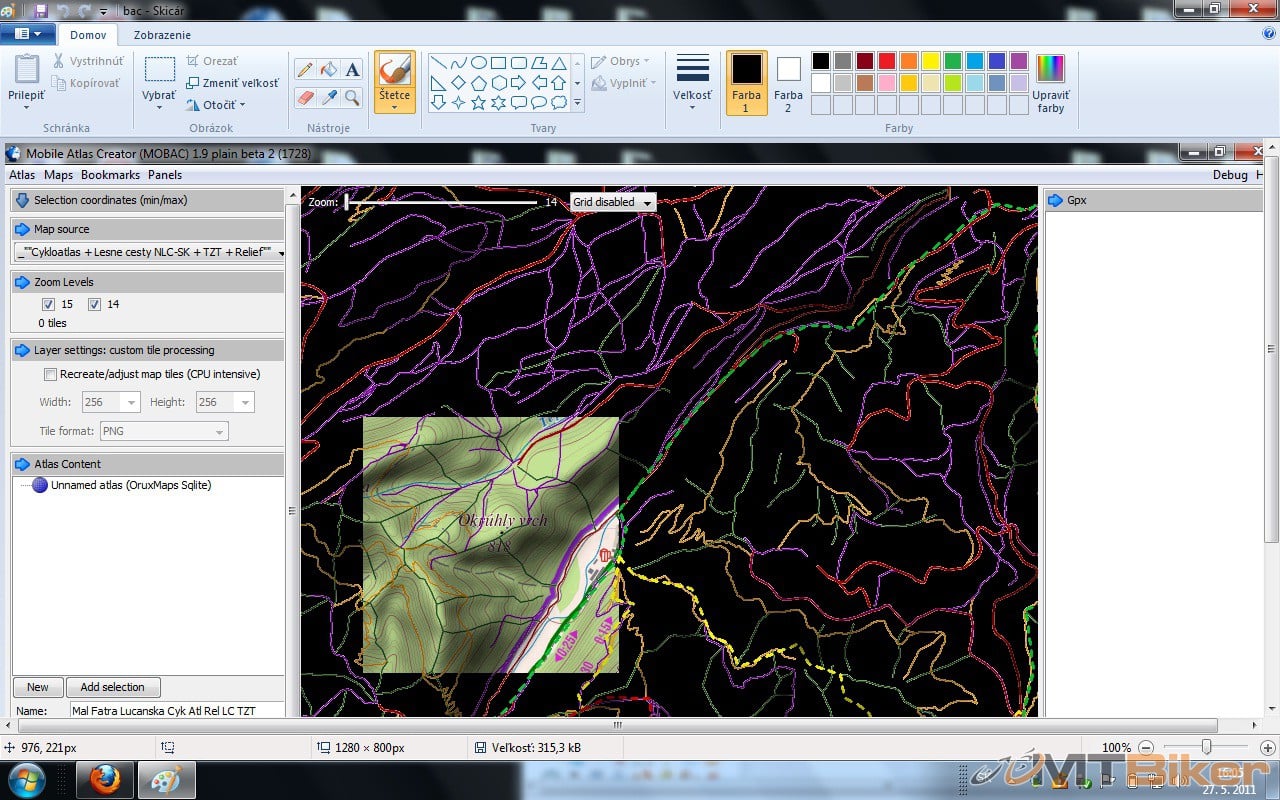
Task: Enable Recreate/adjust map tiles option
Action: pyautogui.click(x=50, y=374)
